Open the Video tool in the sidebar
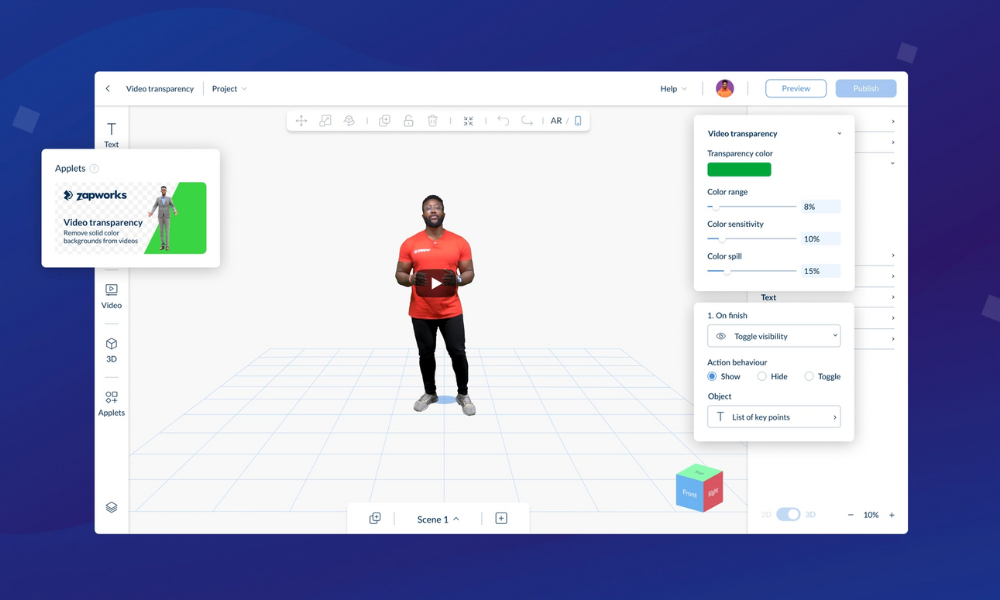Screen dimensions: 1000x600 [112, 296]
